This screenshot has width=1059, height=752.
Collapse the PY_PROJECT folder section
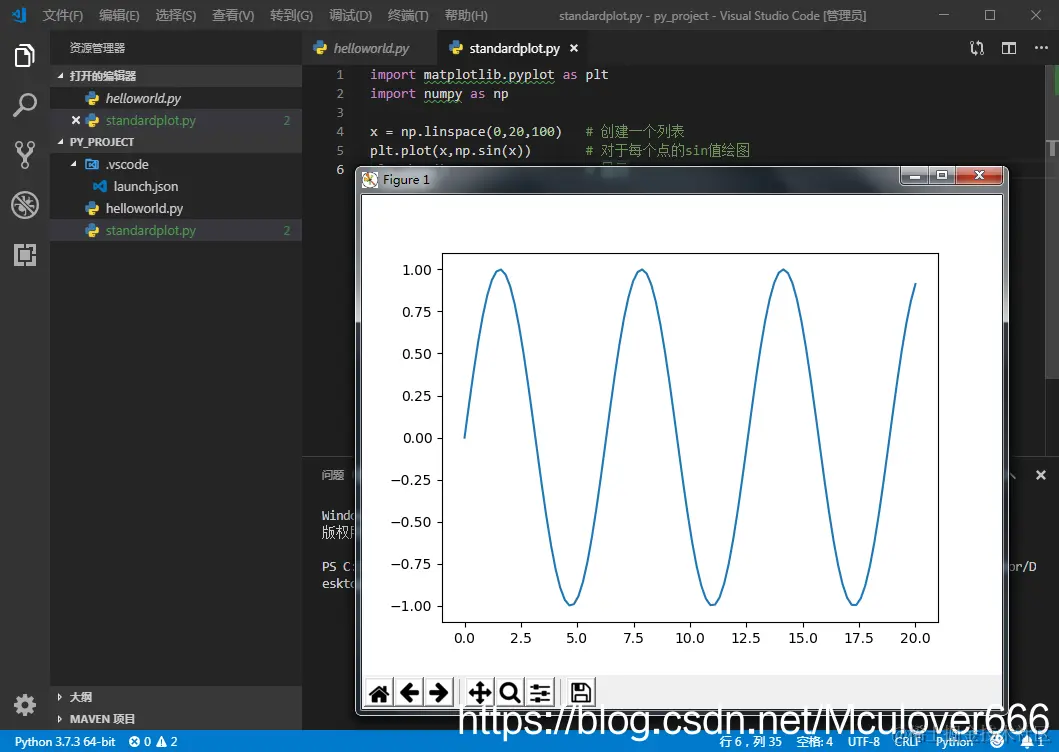coord(60,142)
